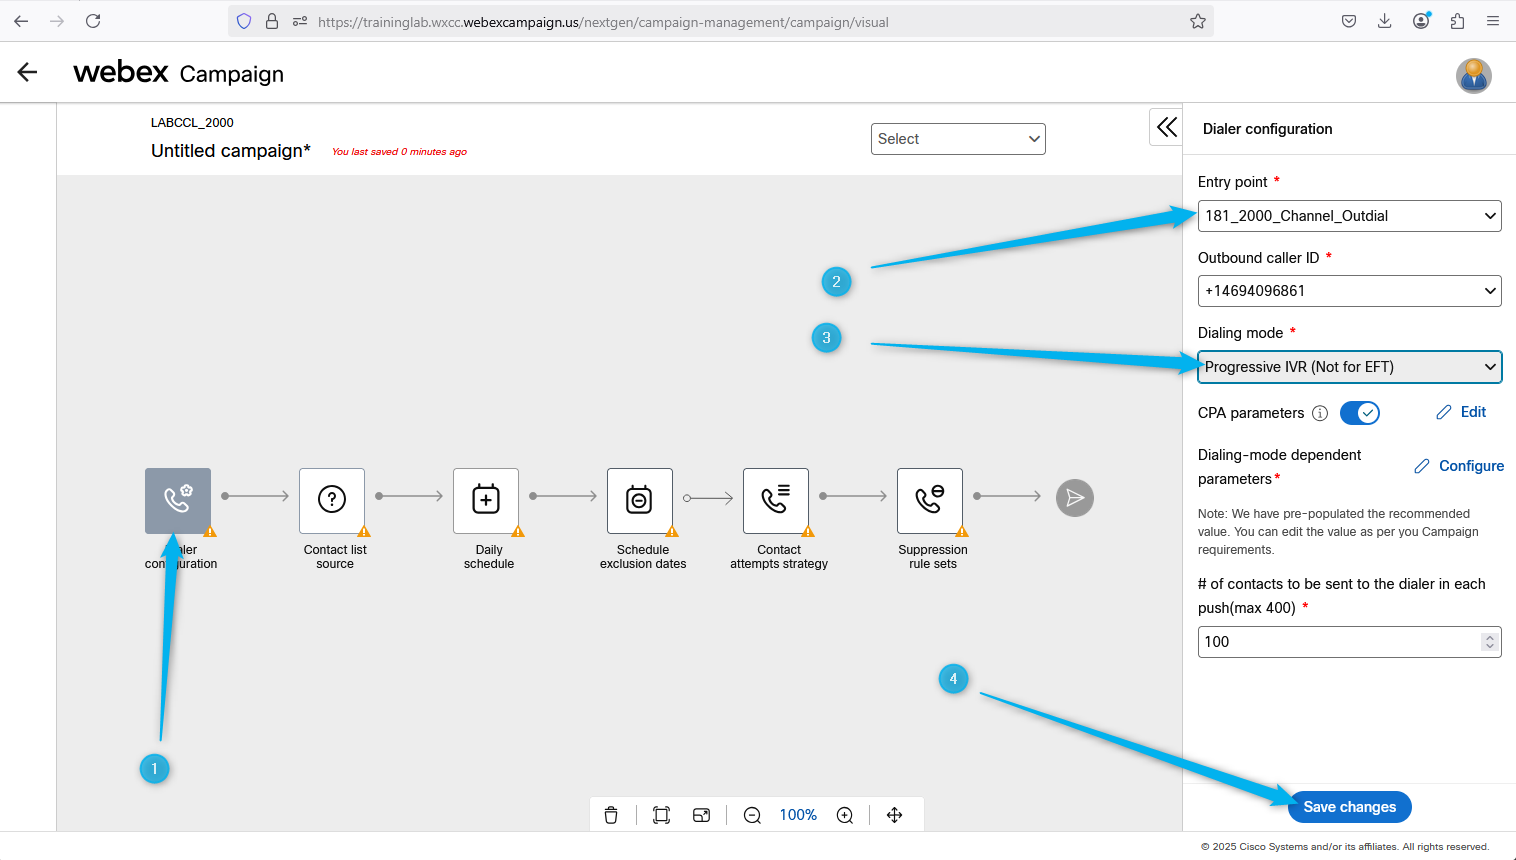The height and width of the screenshot is (860, 1516).
Task: Click the Dialer configuration node icon
Action: (178, 500)
